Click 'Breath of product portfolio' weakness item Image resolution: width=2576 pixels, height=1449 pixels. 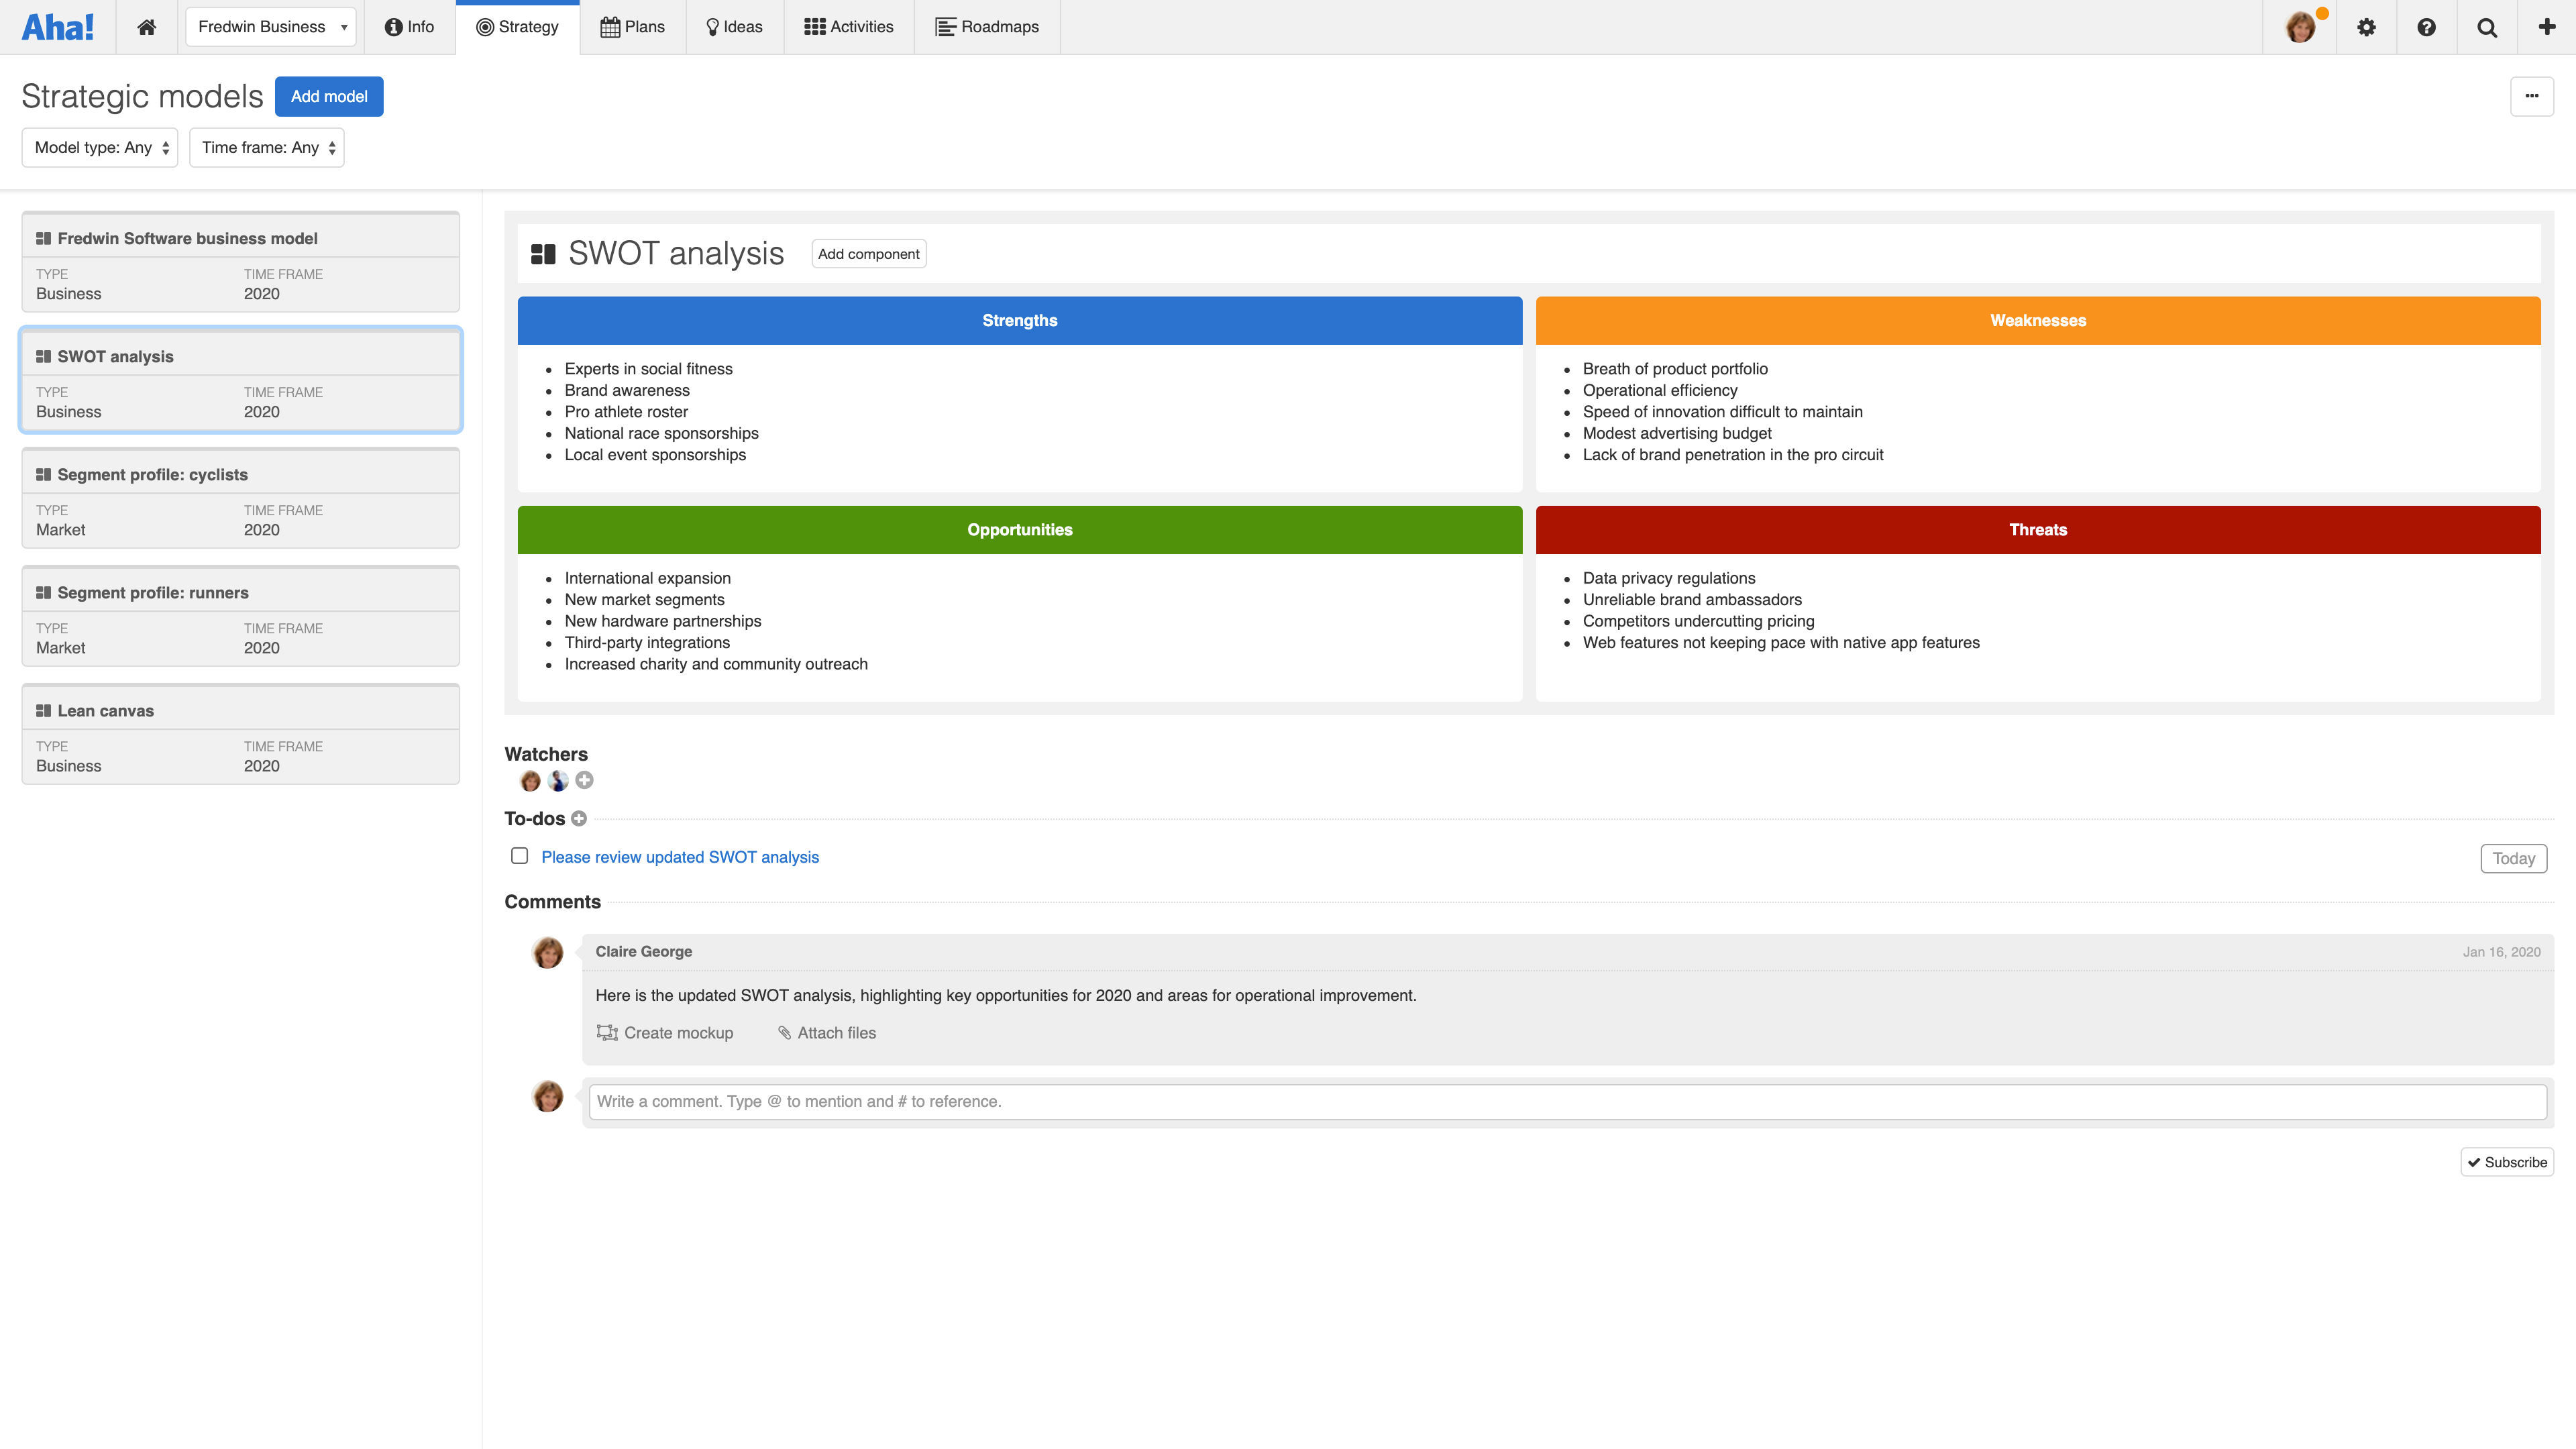[x=1675, y=369]
